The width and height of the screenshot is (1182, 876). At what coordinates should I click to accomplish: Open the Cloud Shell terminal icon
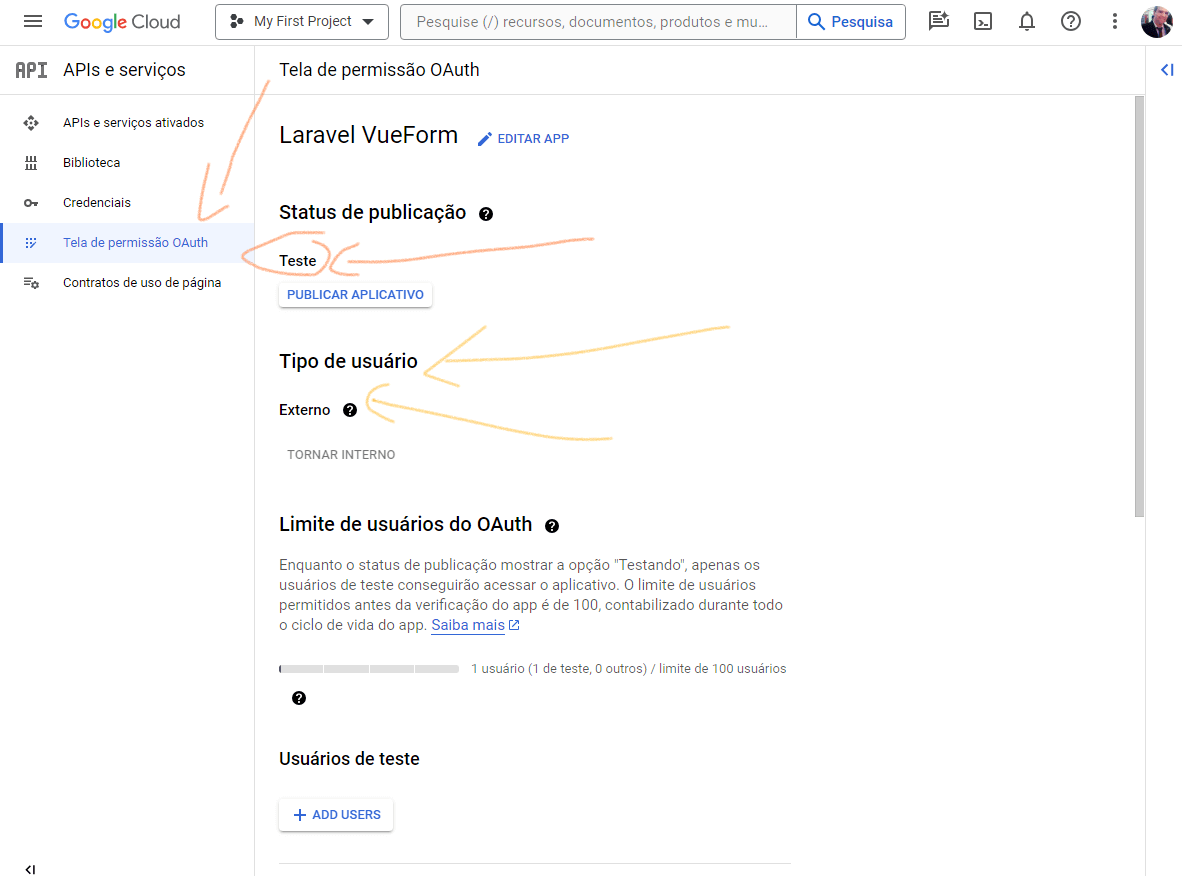tap(983, 21)
